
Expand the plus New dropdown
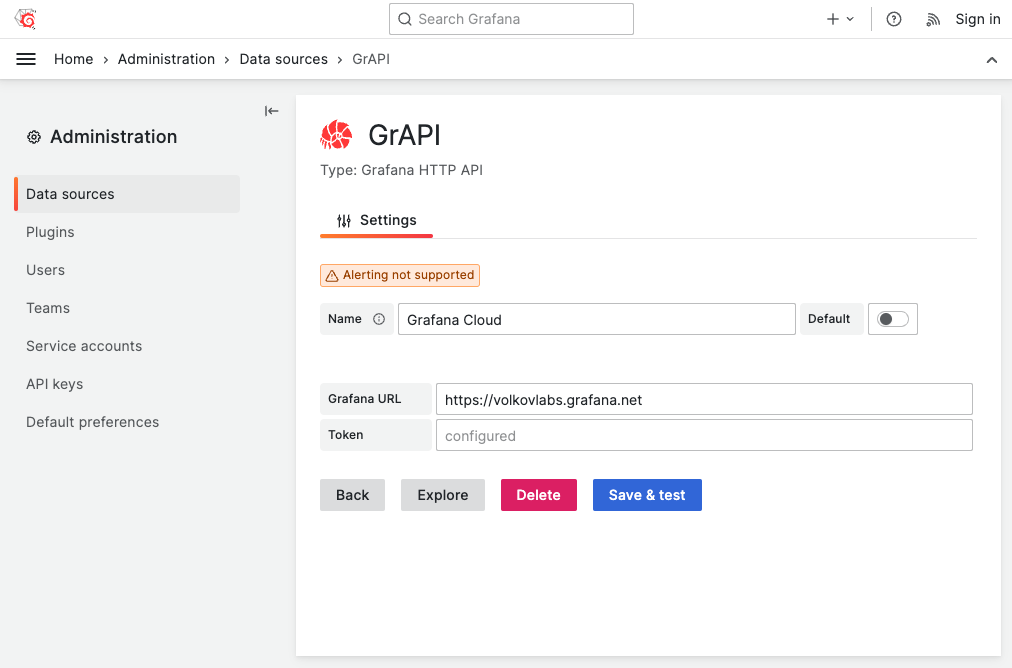point(840,19)
